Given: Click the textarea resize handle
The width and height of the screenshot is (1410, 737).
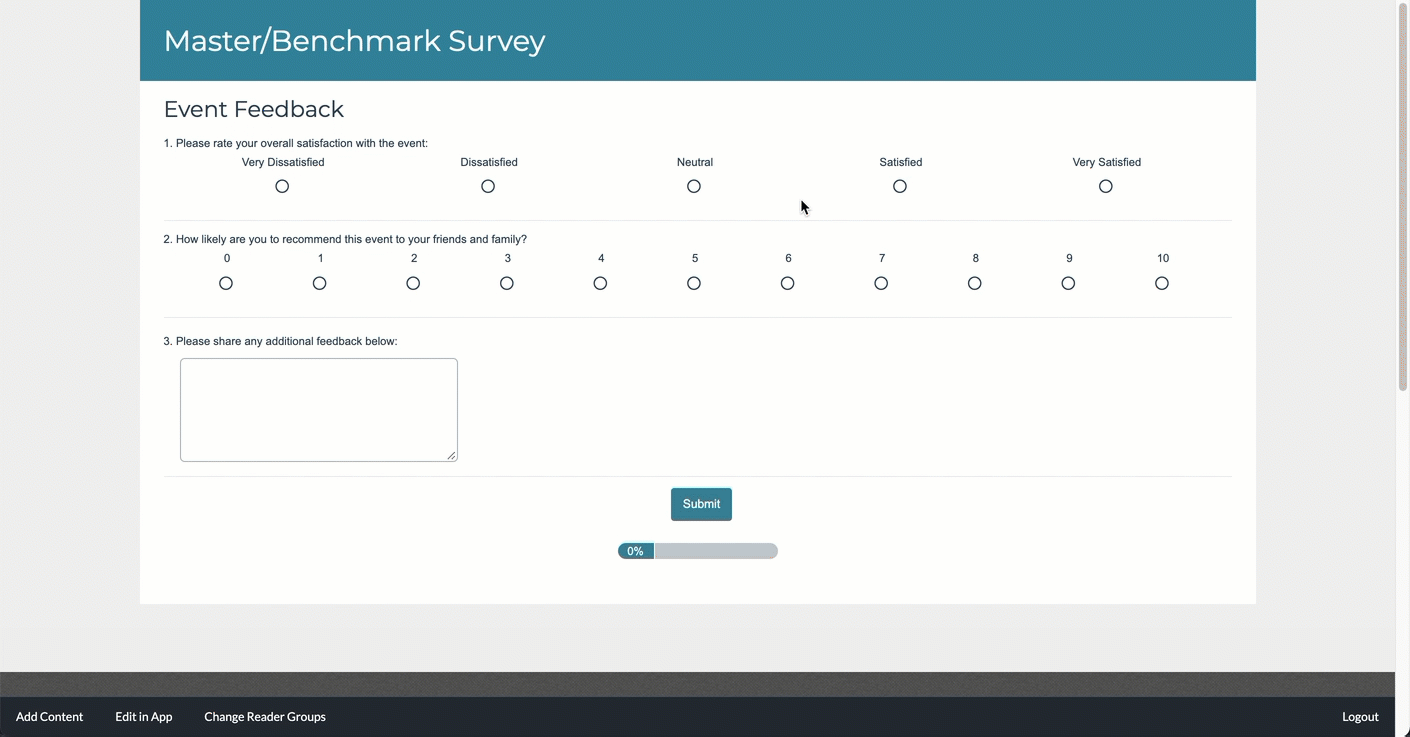Looking at the screenshot, I should click(x=452, y=456).
